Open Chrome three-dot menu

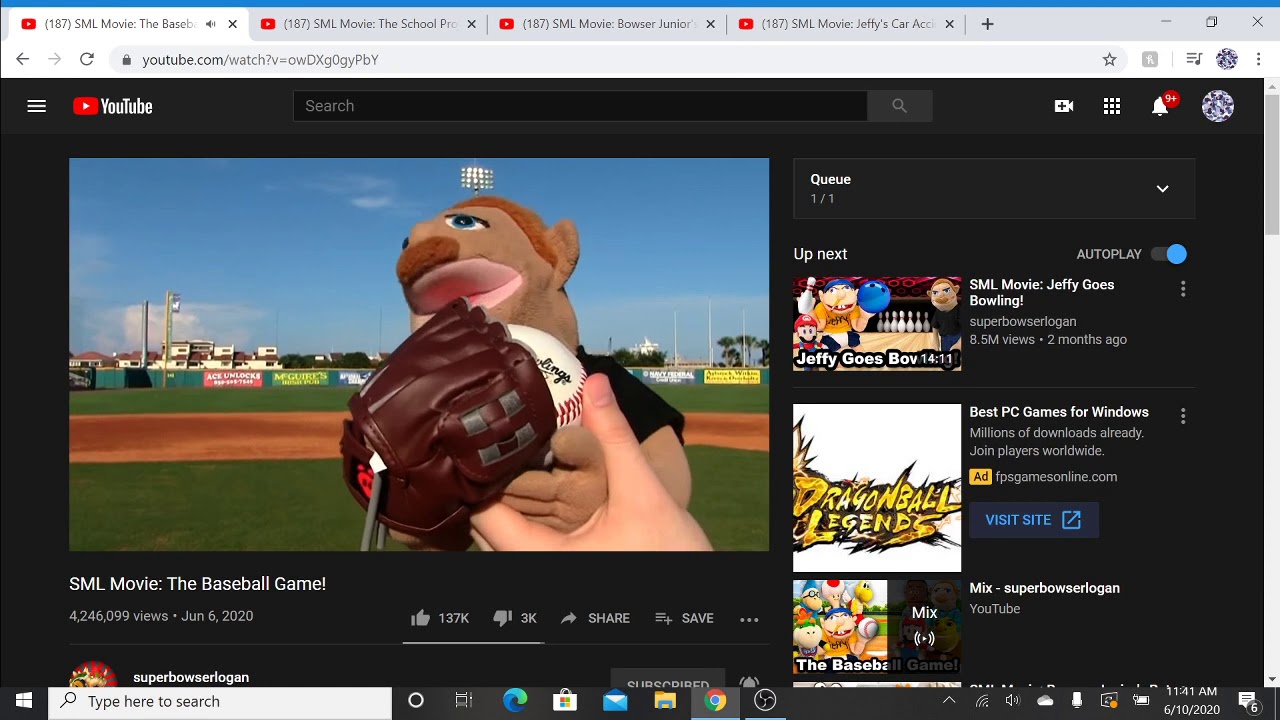click(1259, 60)
